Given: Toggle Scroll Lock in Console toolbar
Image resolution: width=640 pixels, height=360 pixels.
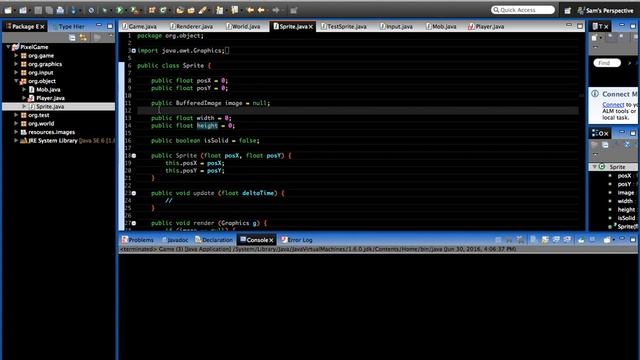Looking at the screenshot, I should [x=545, y=240].
